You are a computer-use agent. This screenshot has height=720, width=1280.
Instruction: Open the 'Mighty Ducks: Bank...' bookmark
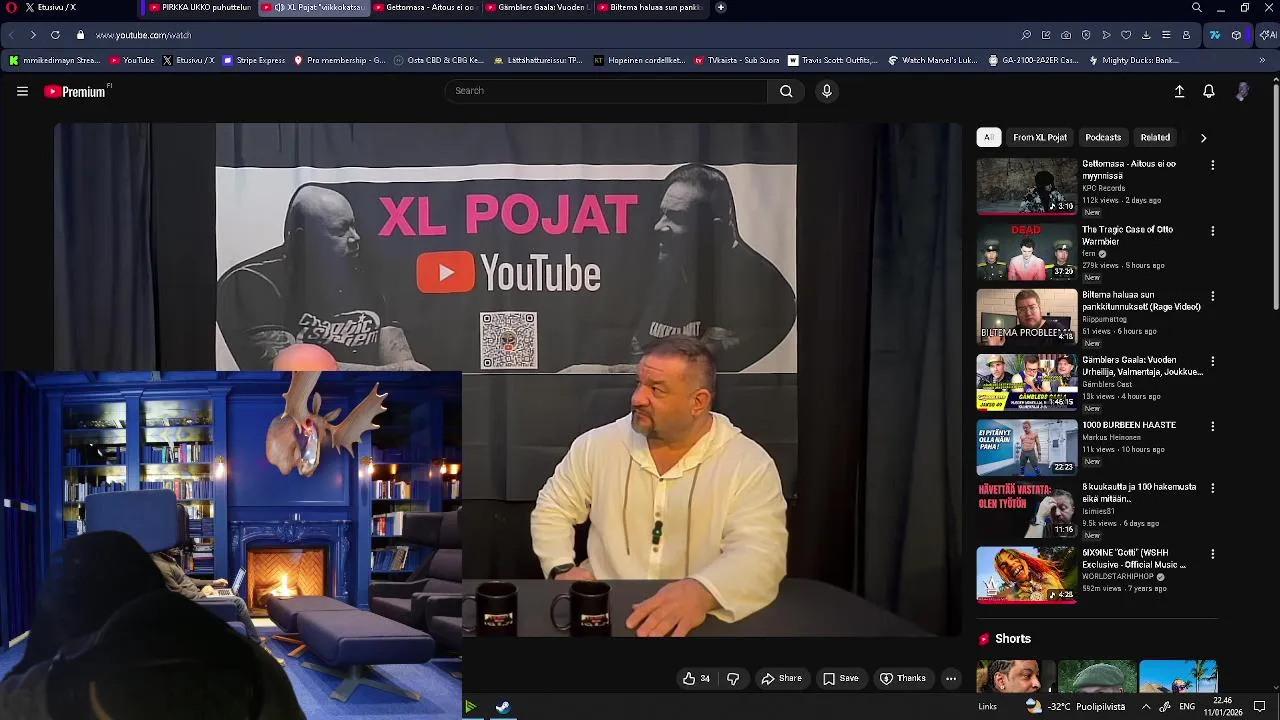[1133, 60]
